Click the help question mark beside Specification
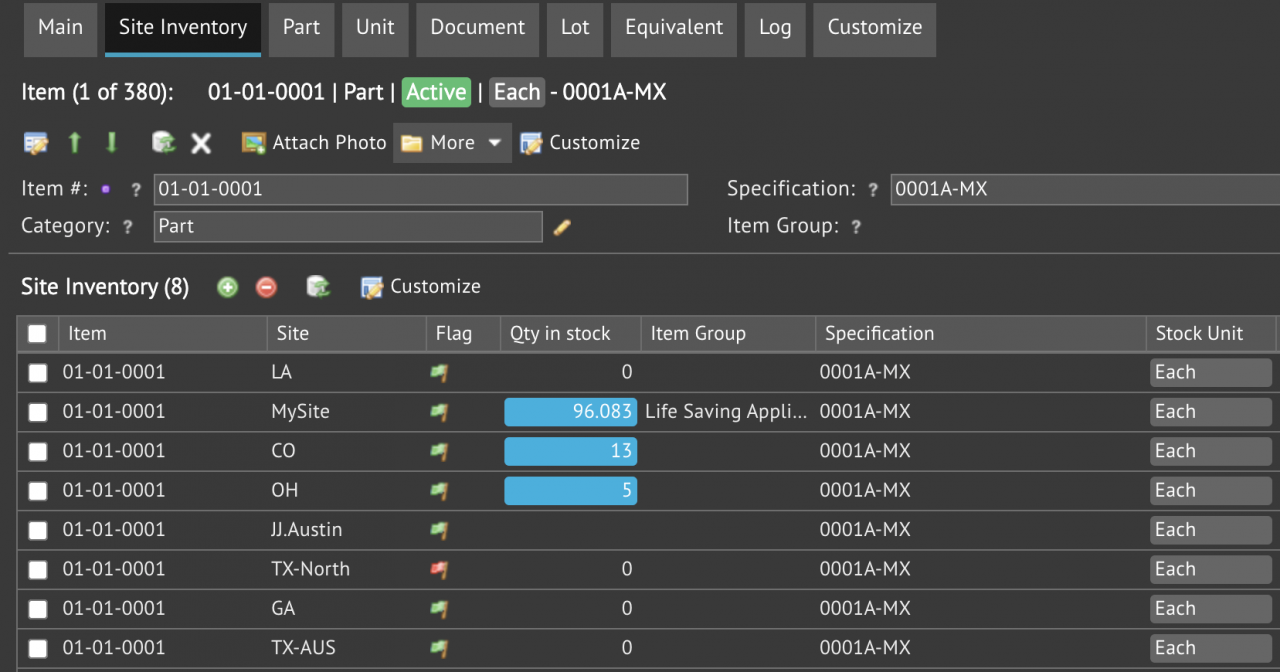The width and height of the screenshot is (1280, 672). (x=873, y=190)
